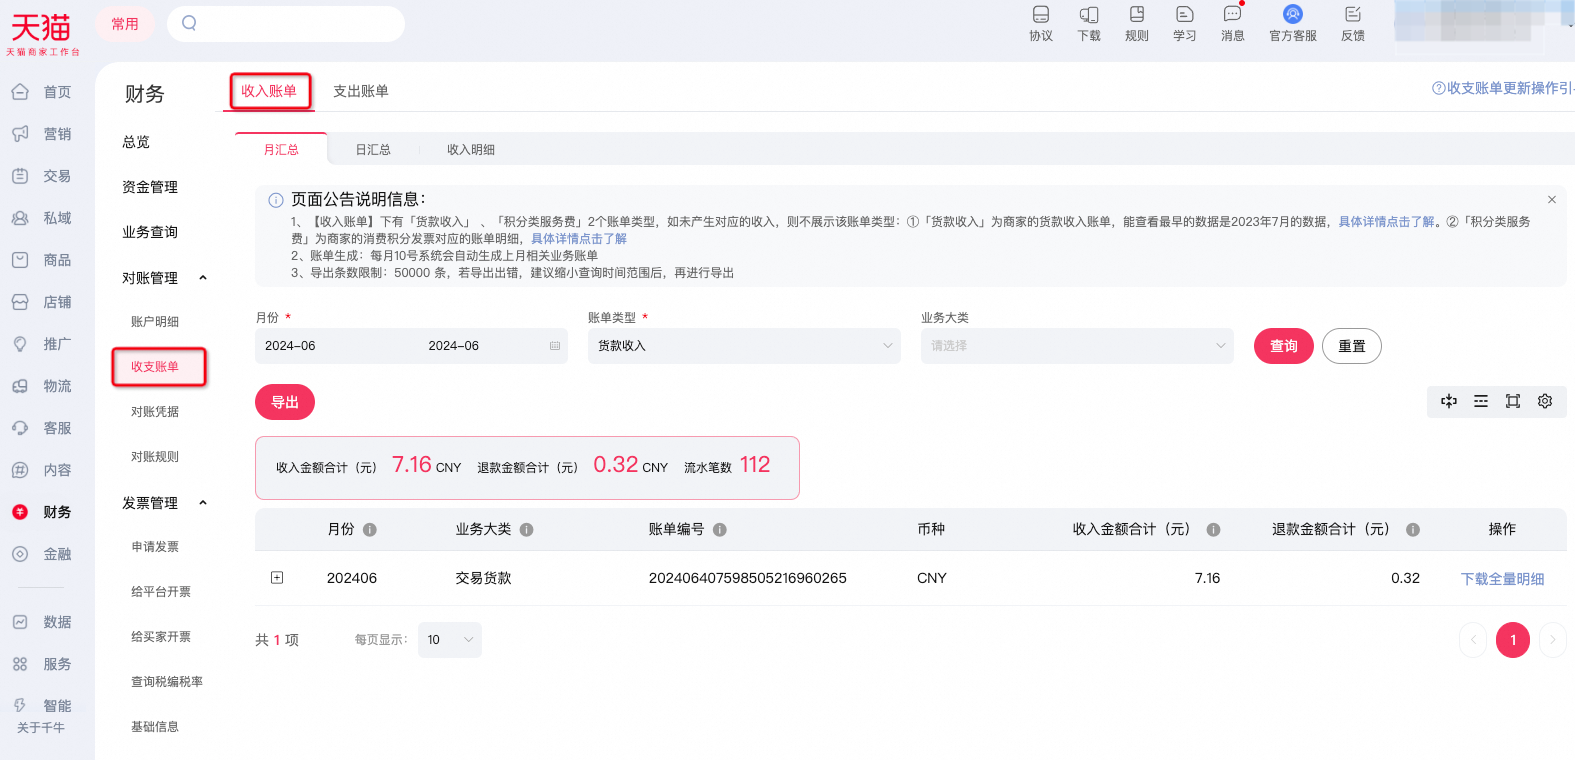The width and height of the screenshot is (1575, 760).
Task: Click the red 查询 button
Action: (1284, 346)
